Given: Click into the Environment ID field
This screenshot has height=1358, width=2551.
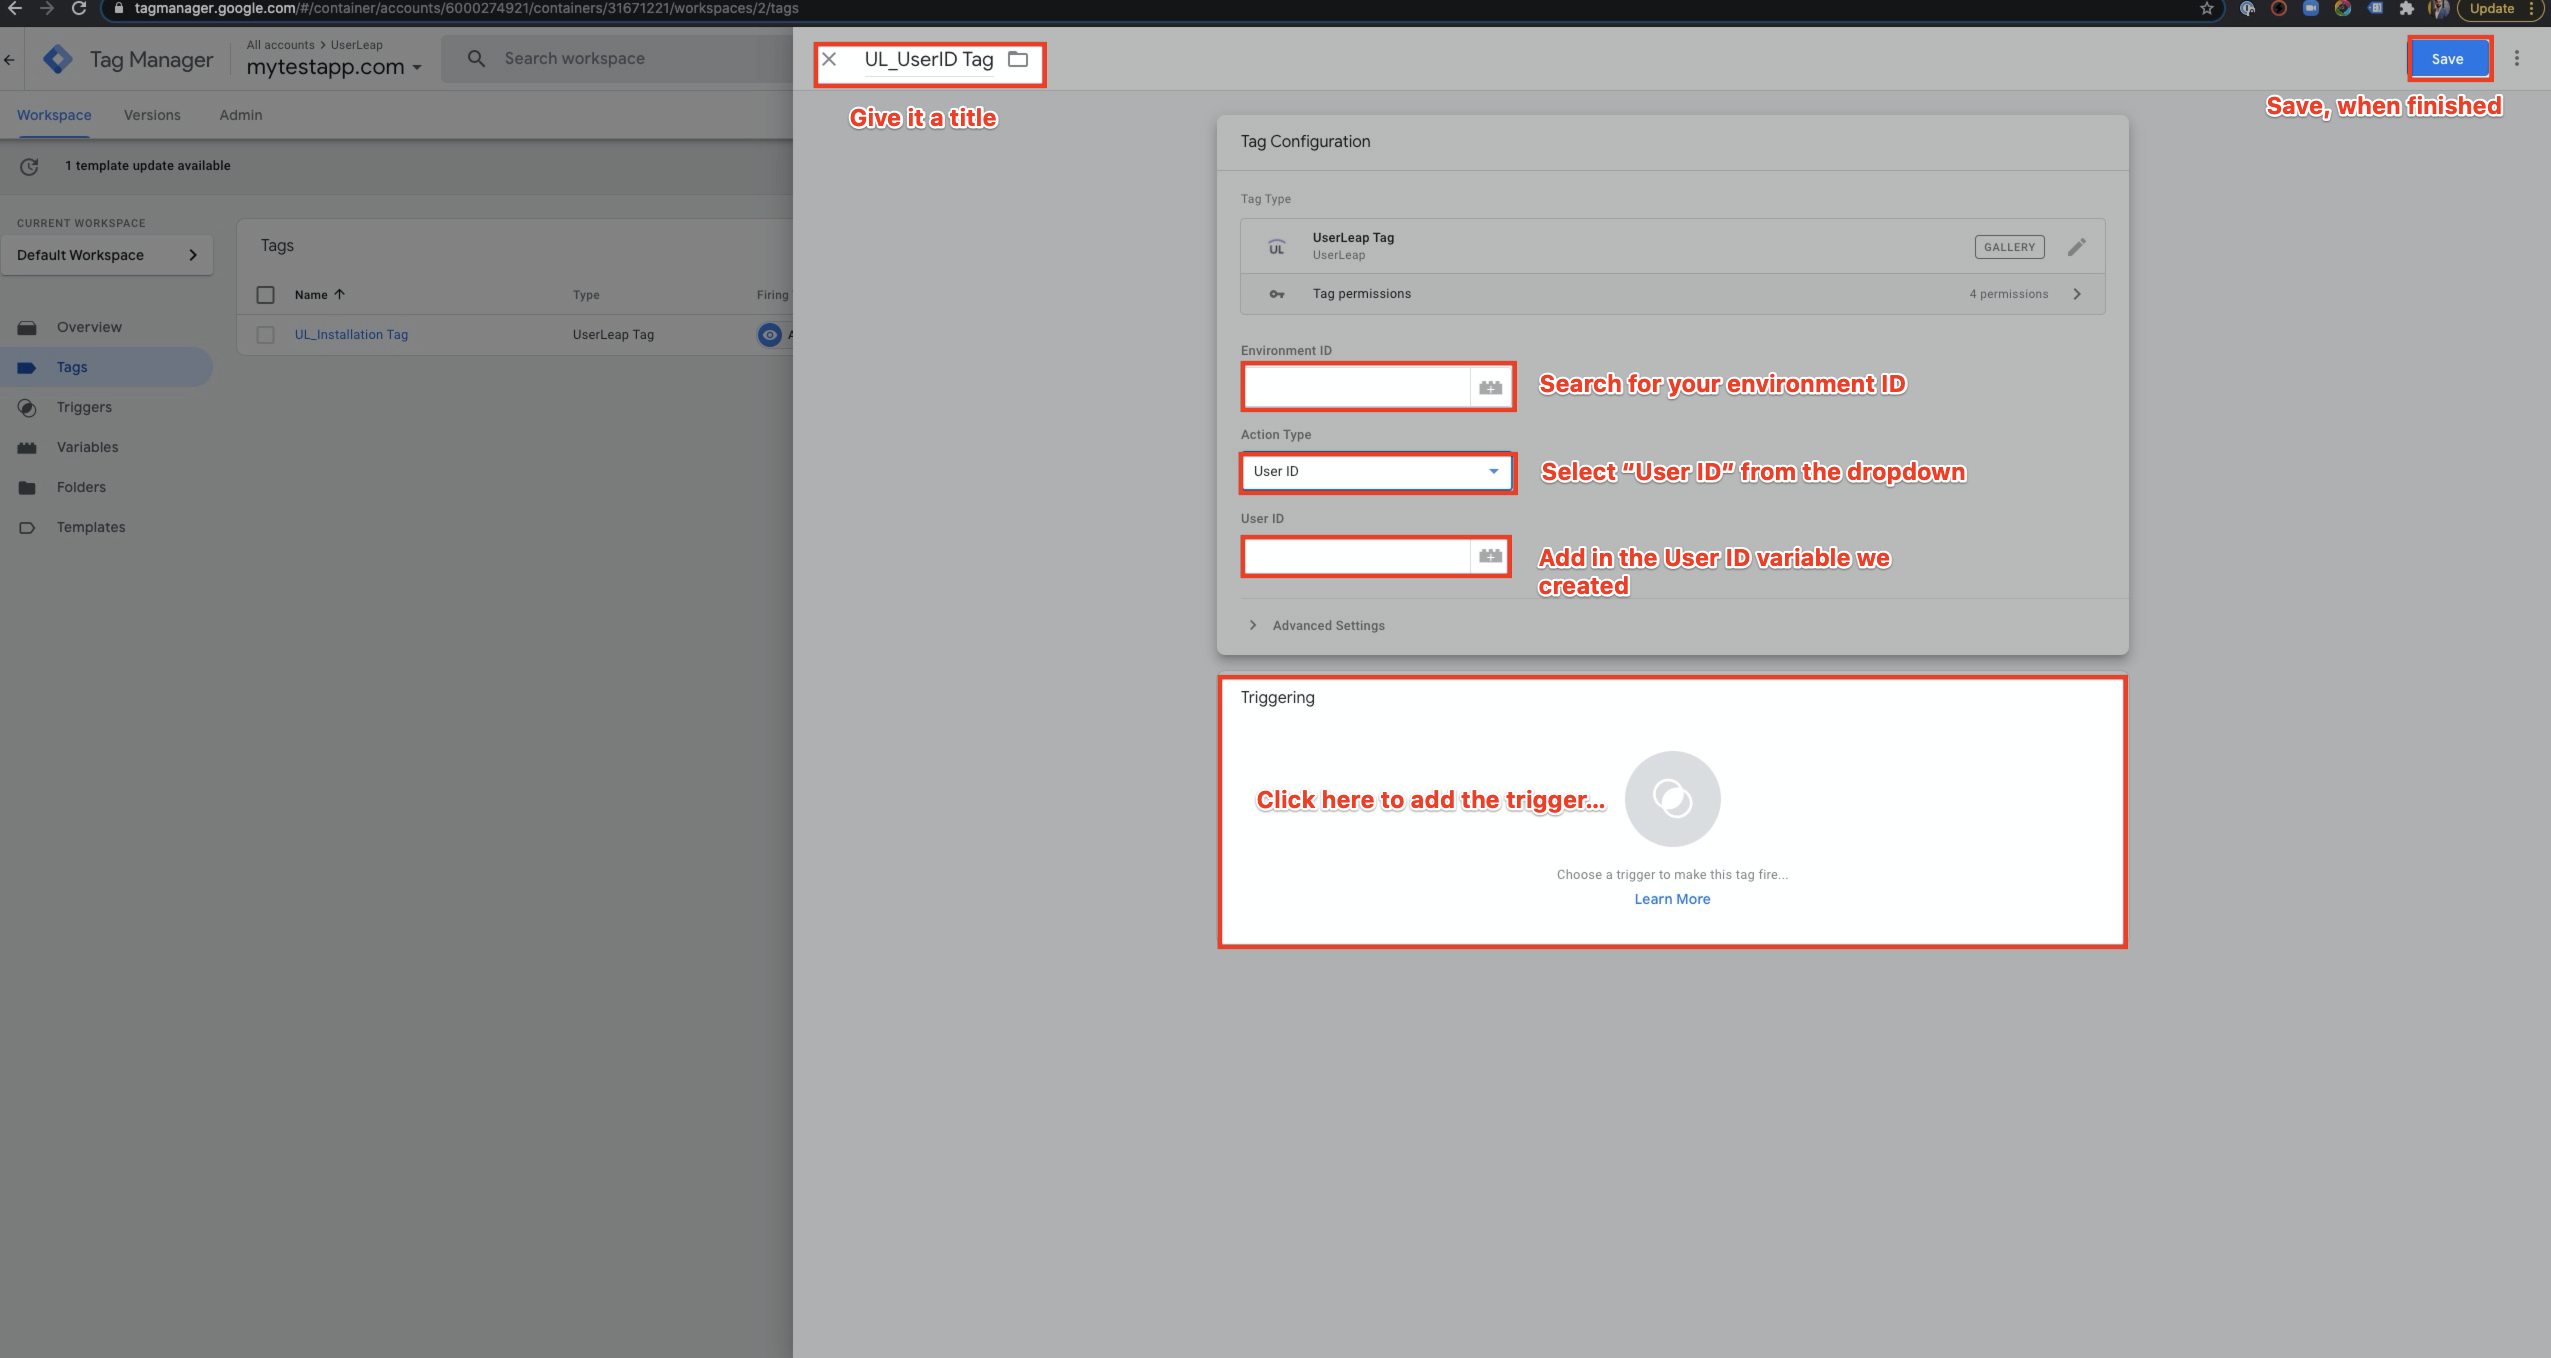Looking at the screenshot, I should click(x=1356, y=387).
